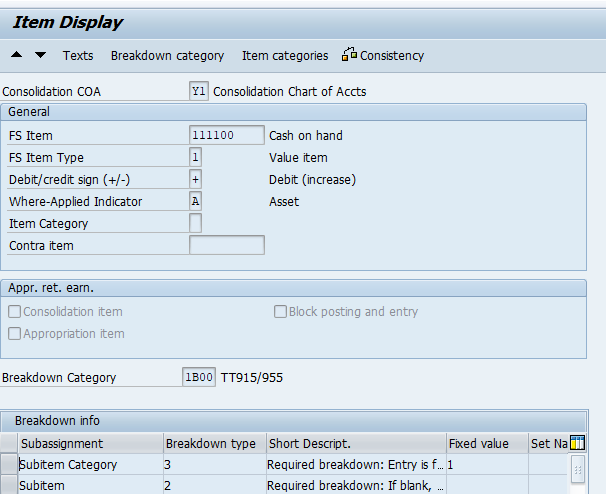Toggle the Block posting and entry checkbox
The width and height of the screenshot is (606, 494).
(281, 312)
